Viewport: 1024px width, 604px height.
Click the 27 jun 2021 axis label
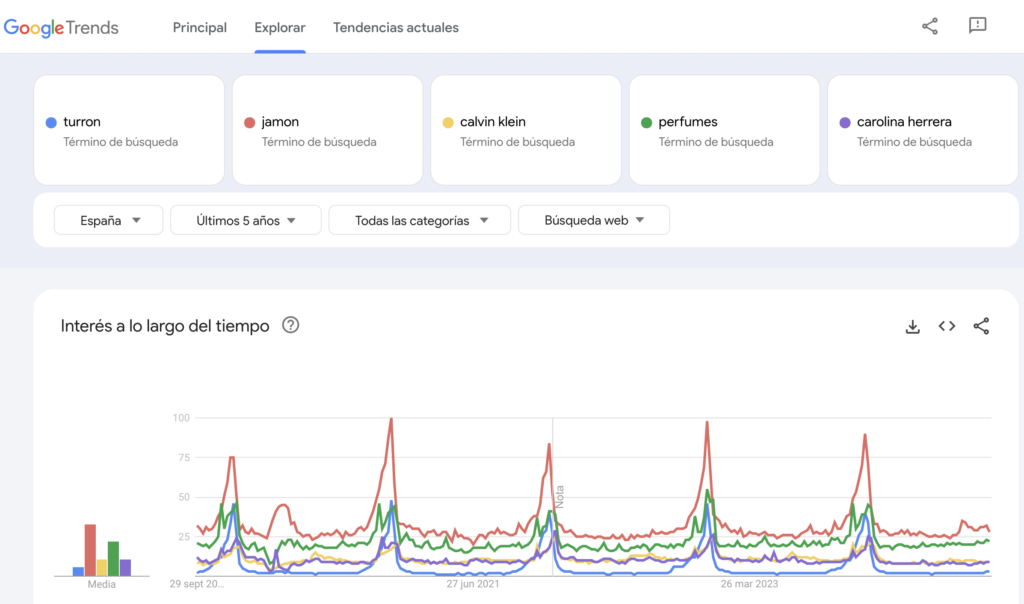(473, 584)
